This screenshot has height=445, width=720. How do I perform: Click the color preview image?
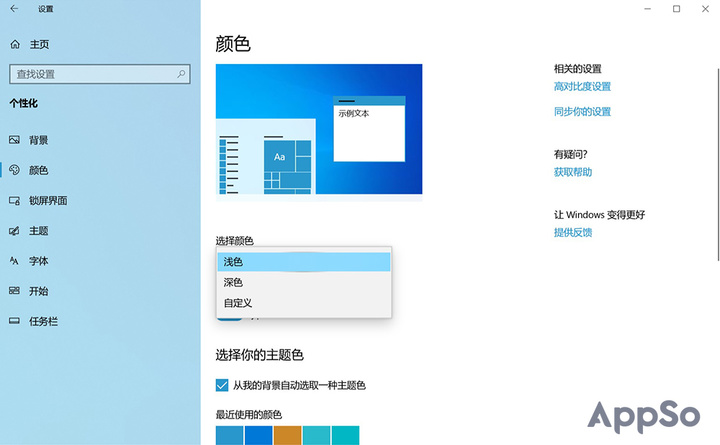point(319,132)
